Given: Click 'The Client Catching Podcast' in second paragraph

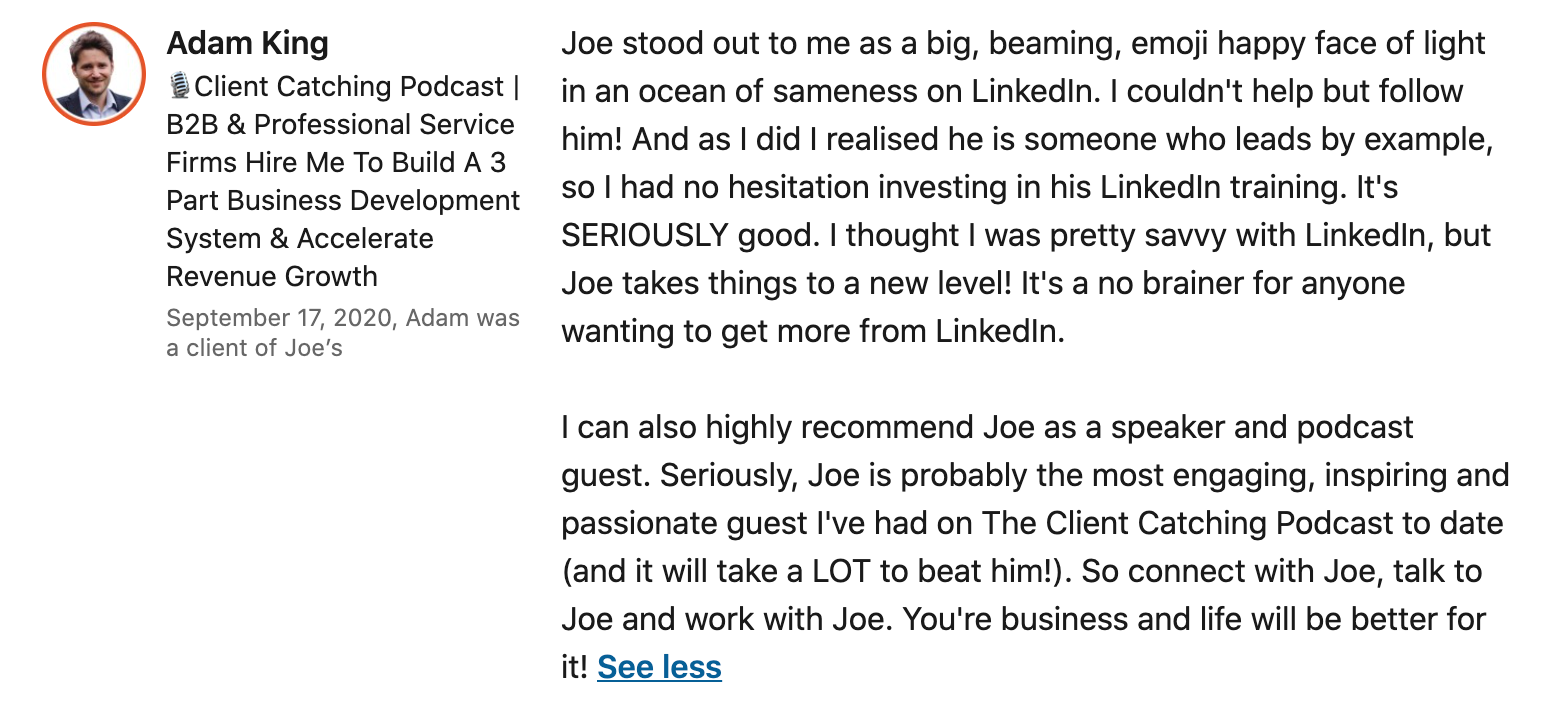Looking at the screenshot, I should (x=1187, y=524).
